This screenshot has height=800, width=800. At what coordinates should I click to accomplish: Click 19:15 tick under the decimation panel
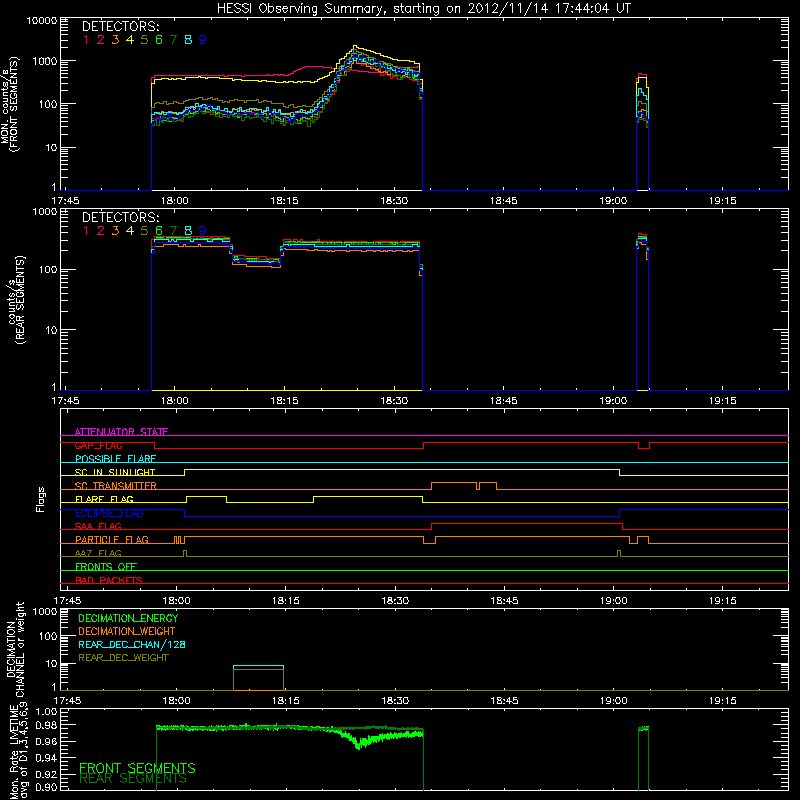pos(722,701)
